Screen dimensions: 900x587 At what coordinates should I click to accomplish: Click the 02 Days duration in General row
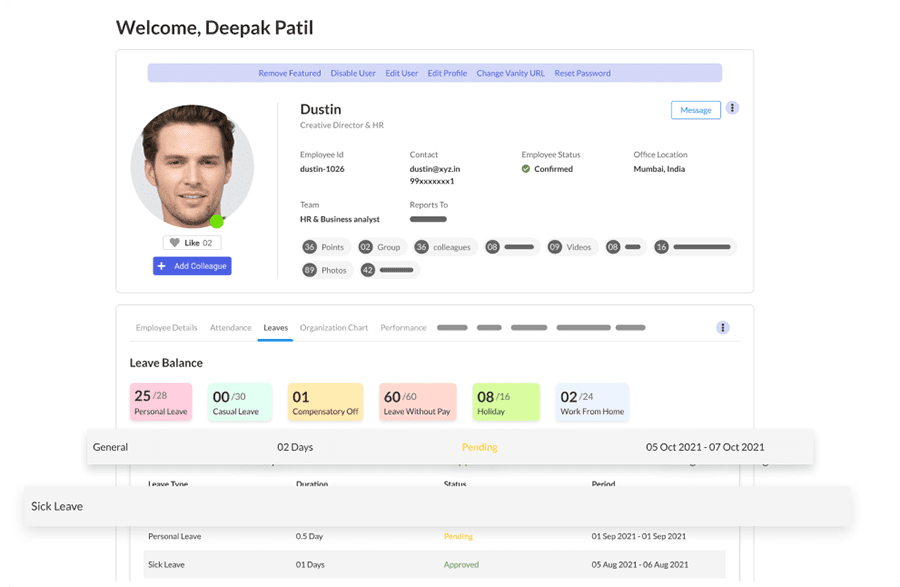click(295, 447)
